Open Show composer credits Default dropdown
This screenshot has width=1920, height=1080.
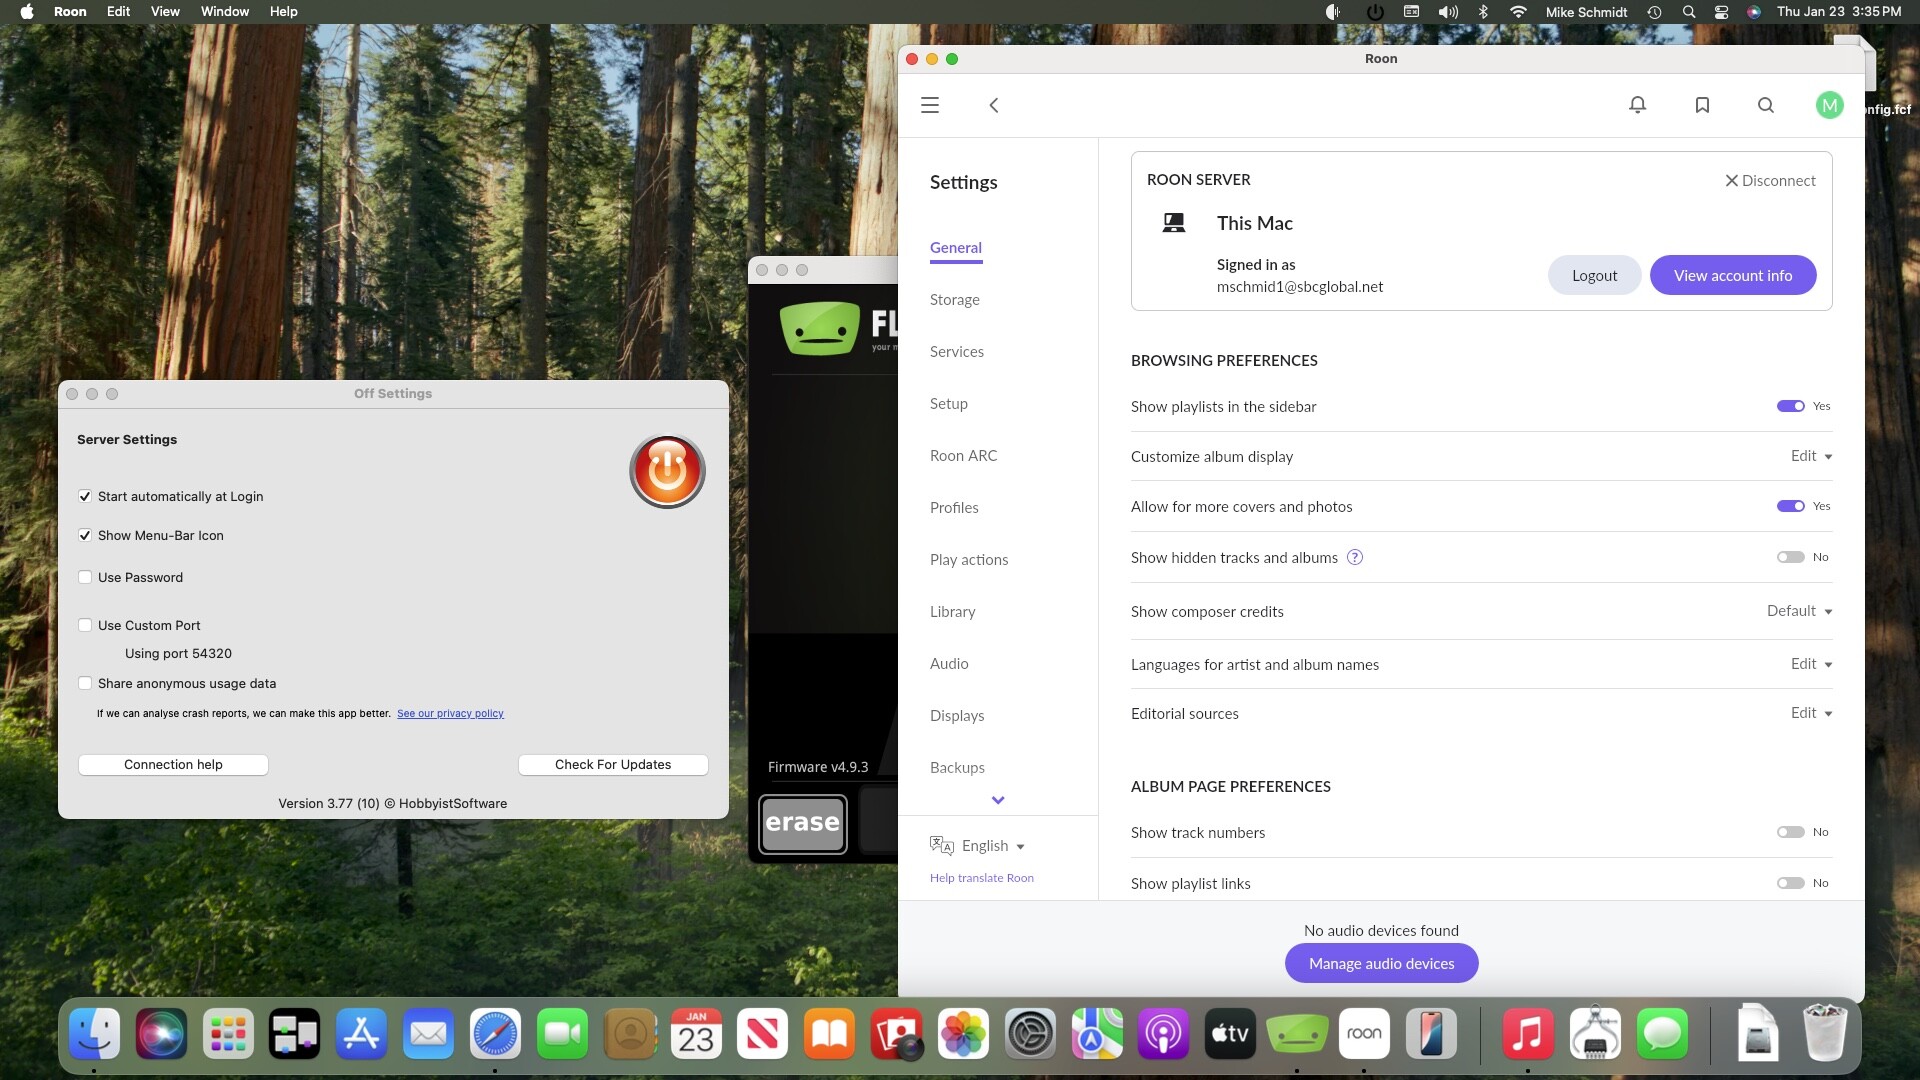point(1799,611)
